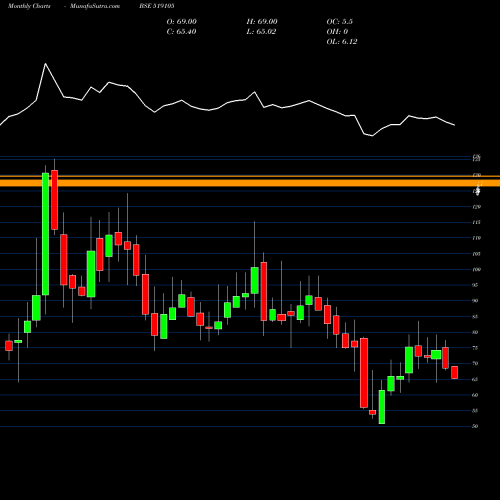Screen dimensions: 500x500
Task: Click the 'Monthly Charts' title text
Action: click(29, 6)
